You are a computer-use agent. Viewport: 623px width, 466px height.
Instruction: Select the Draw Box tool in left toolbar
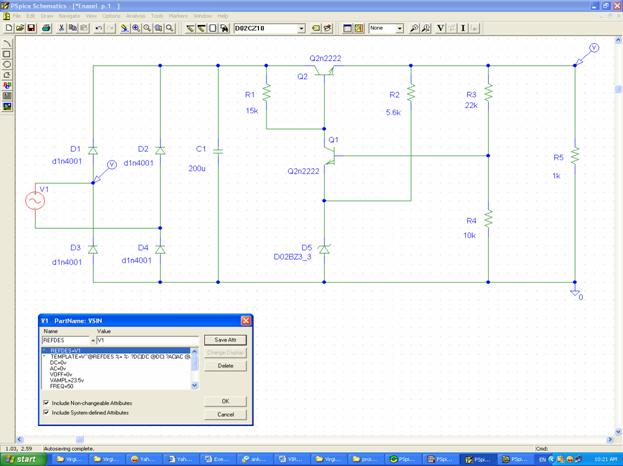(x=8, y=53)
